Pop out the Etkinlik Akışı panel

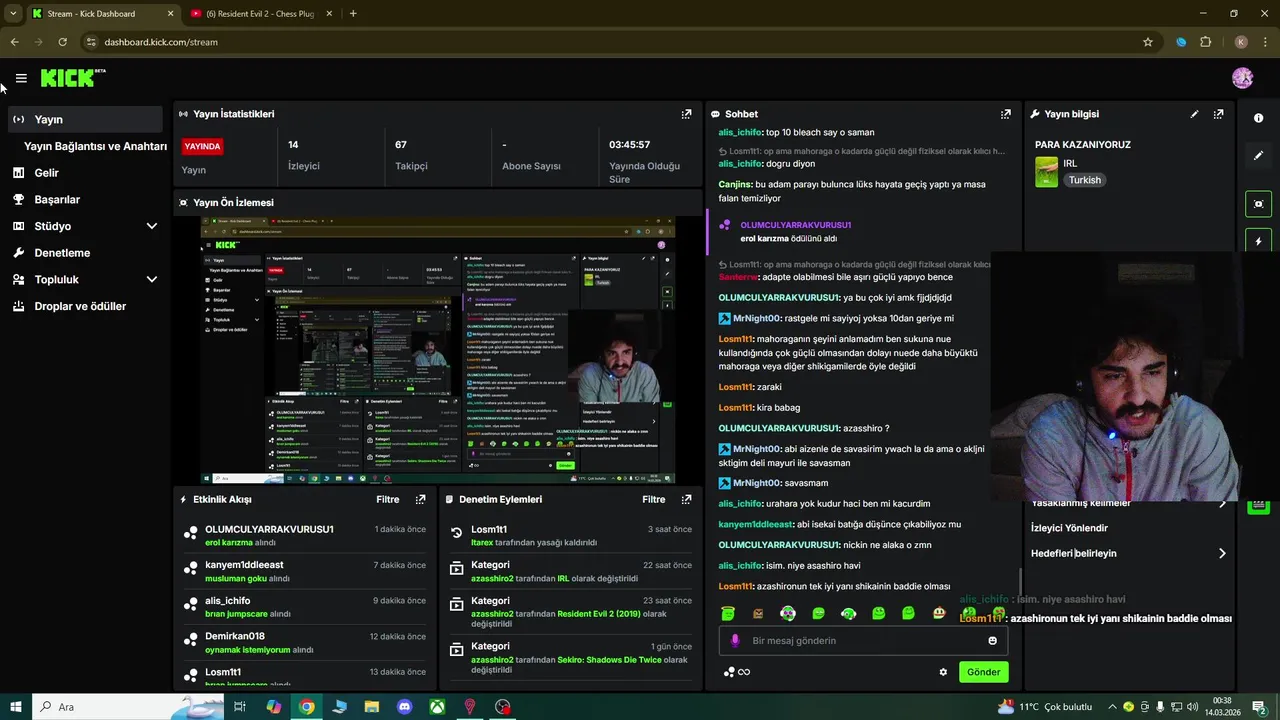(x=420, y=499)
